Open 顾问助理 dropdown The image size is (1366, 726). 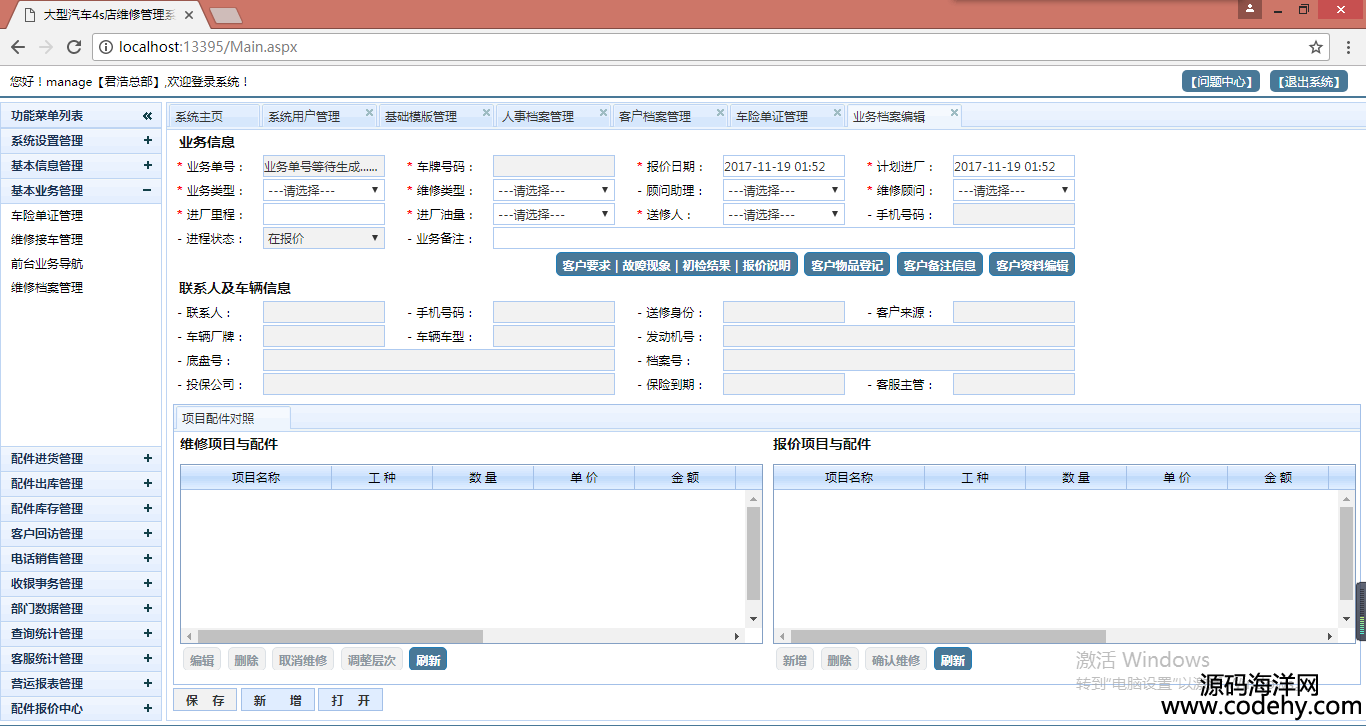(x=784, y=190)
